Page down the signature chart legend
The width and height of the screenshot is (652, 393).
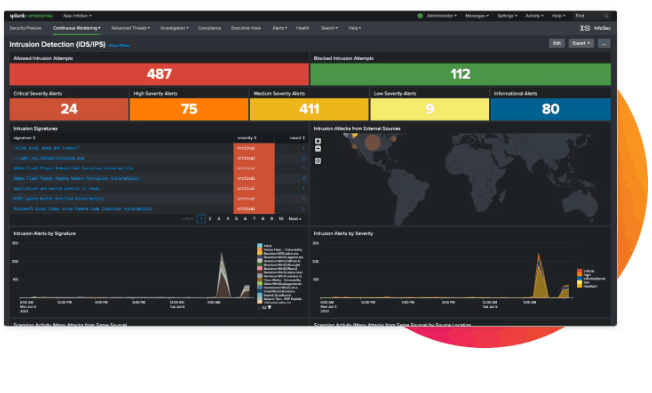click(269, 307)
